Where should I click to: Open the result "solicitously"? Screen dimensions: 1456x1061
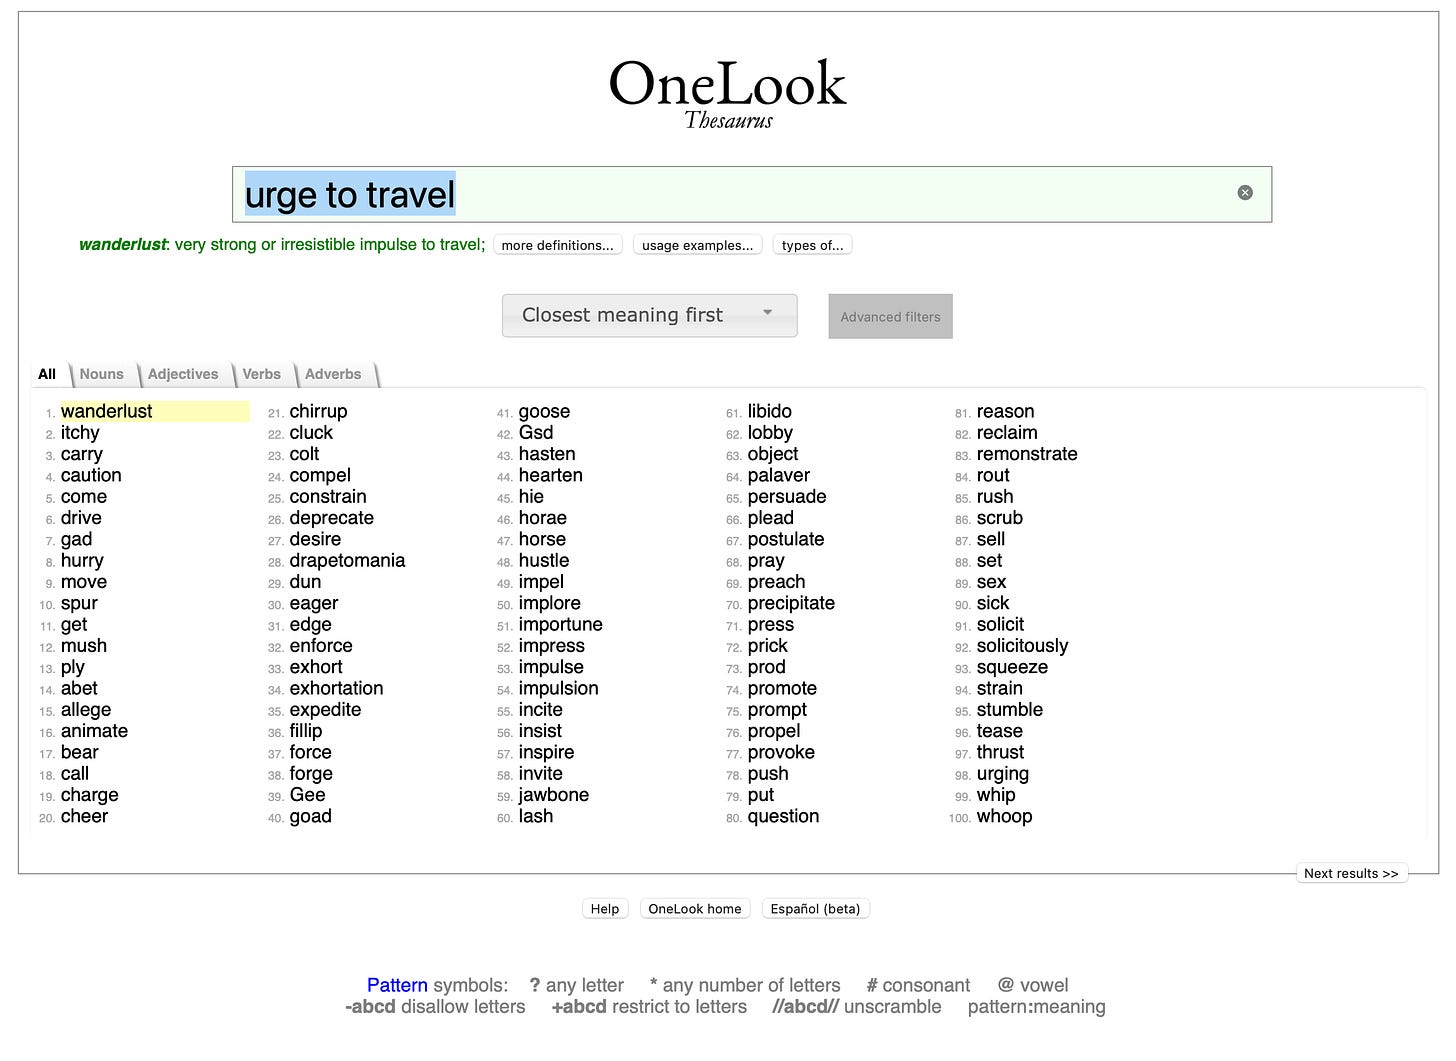pos(1022,646)
